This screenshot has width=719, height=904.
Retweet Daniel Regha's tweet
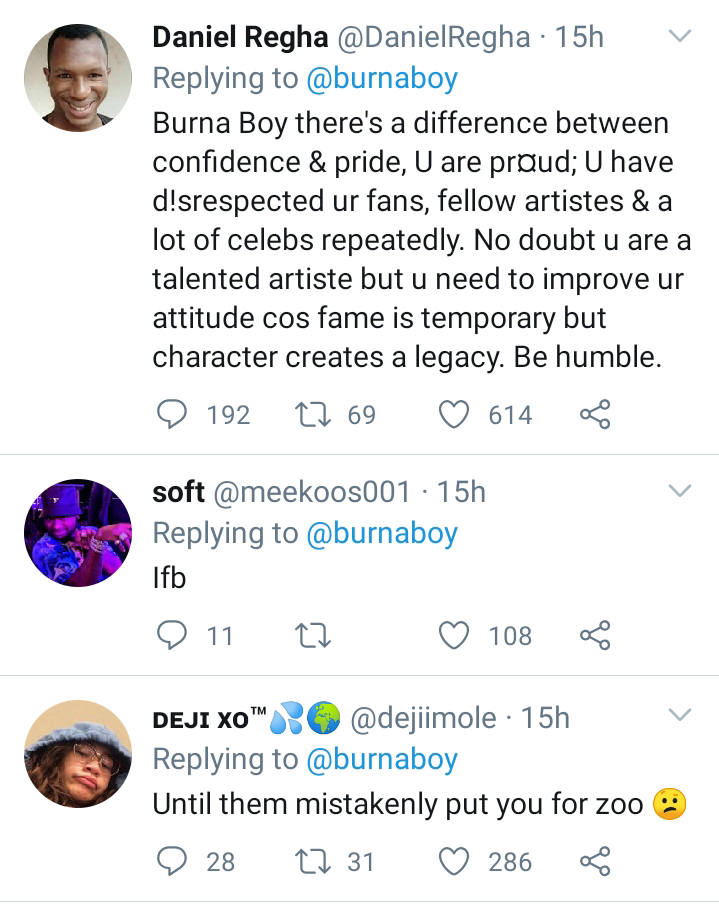point(313,414)
